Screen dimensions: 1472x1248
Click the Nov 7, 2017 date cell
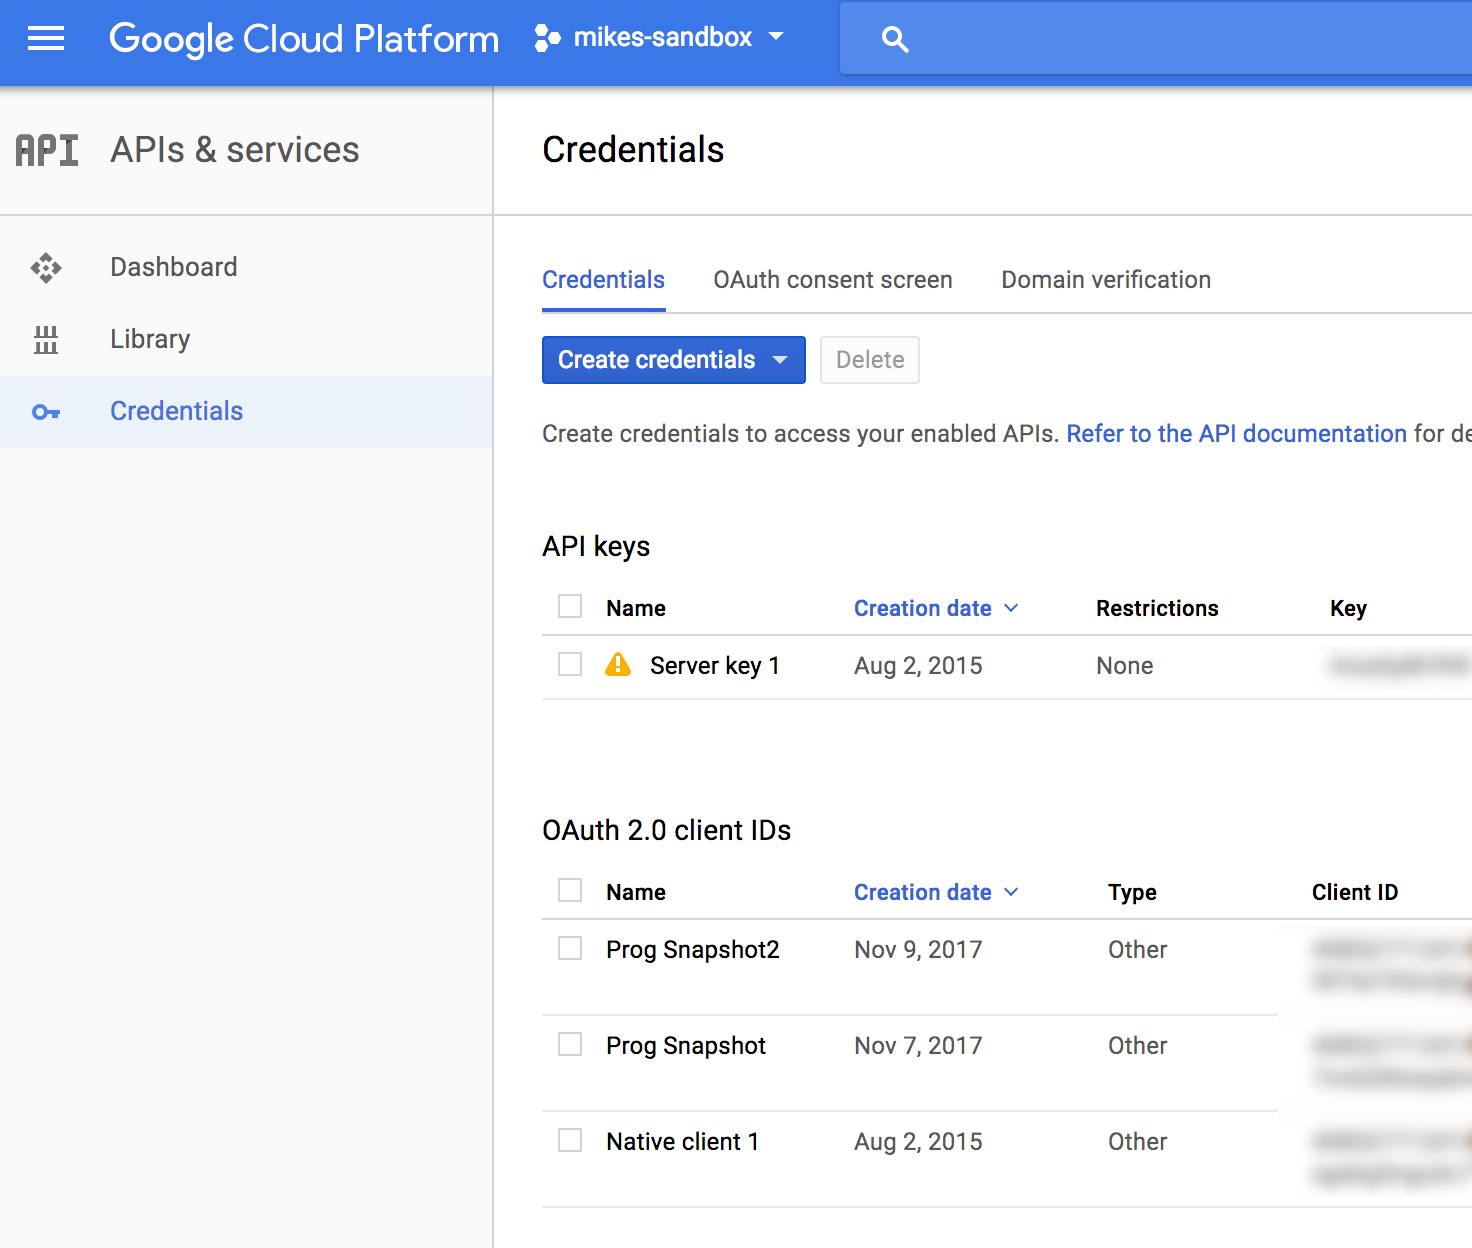tap(918, 1046)
